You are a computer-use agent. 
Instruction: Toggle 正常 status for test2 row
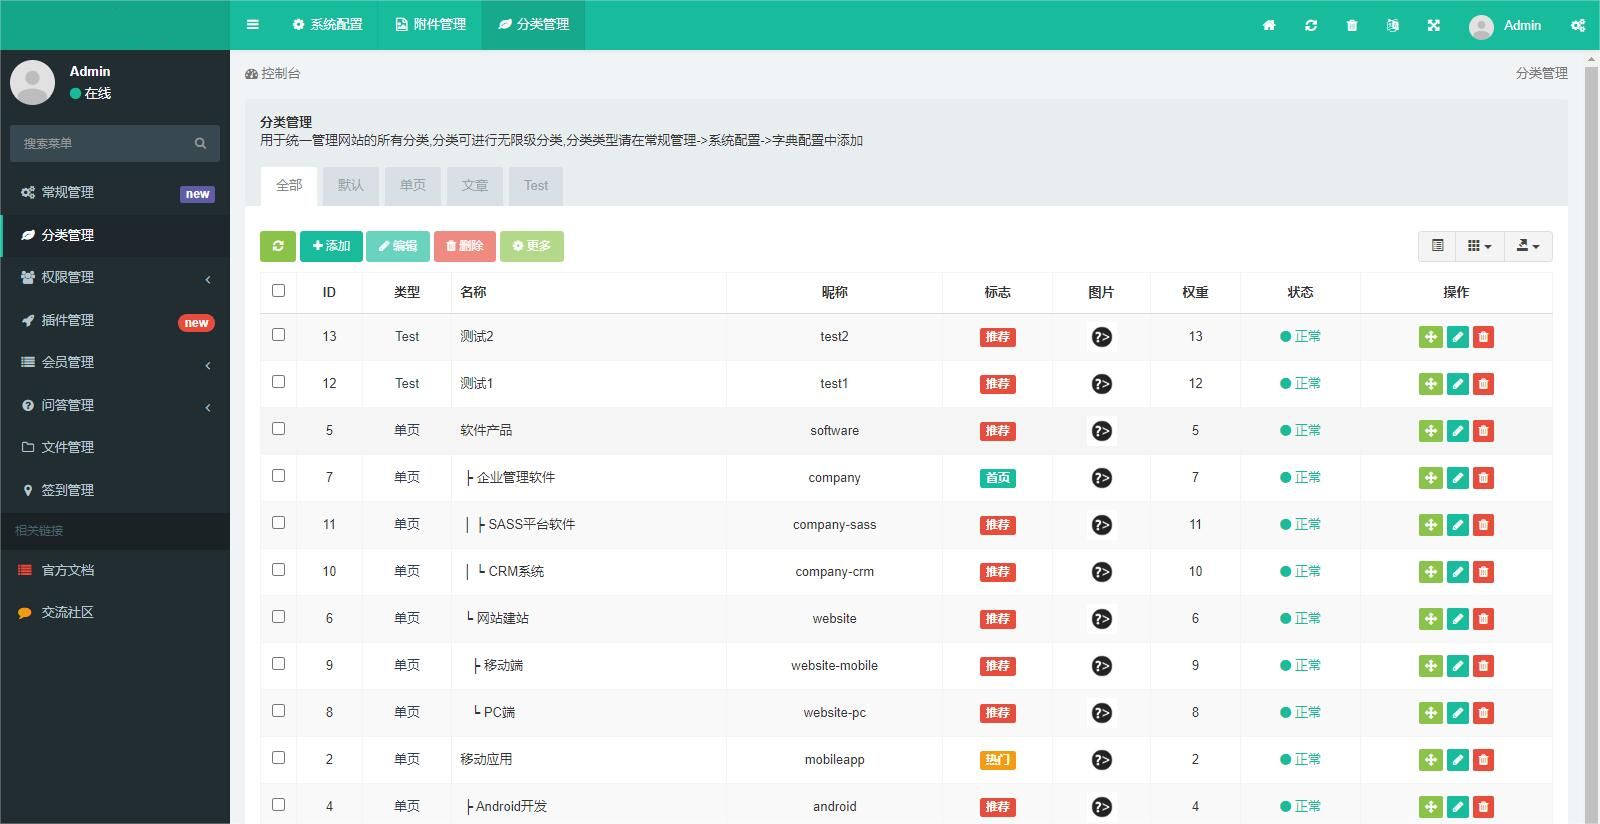coord(1301,337)
